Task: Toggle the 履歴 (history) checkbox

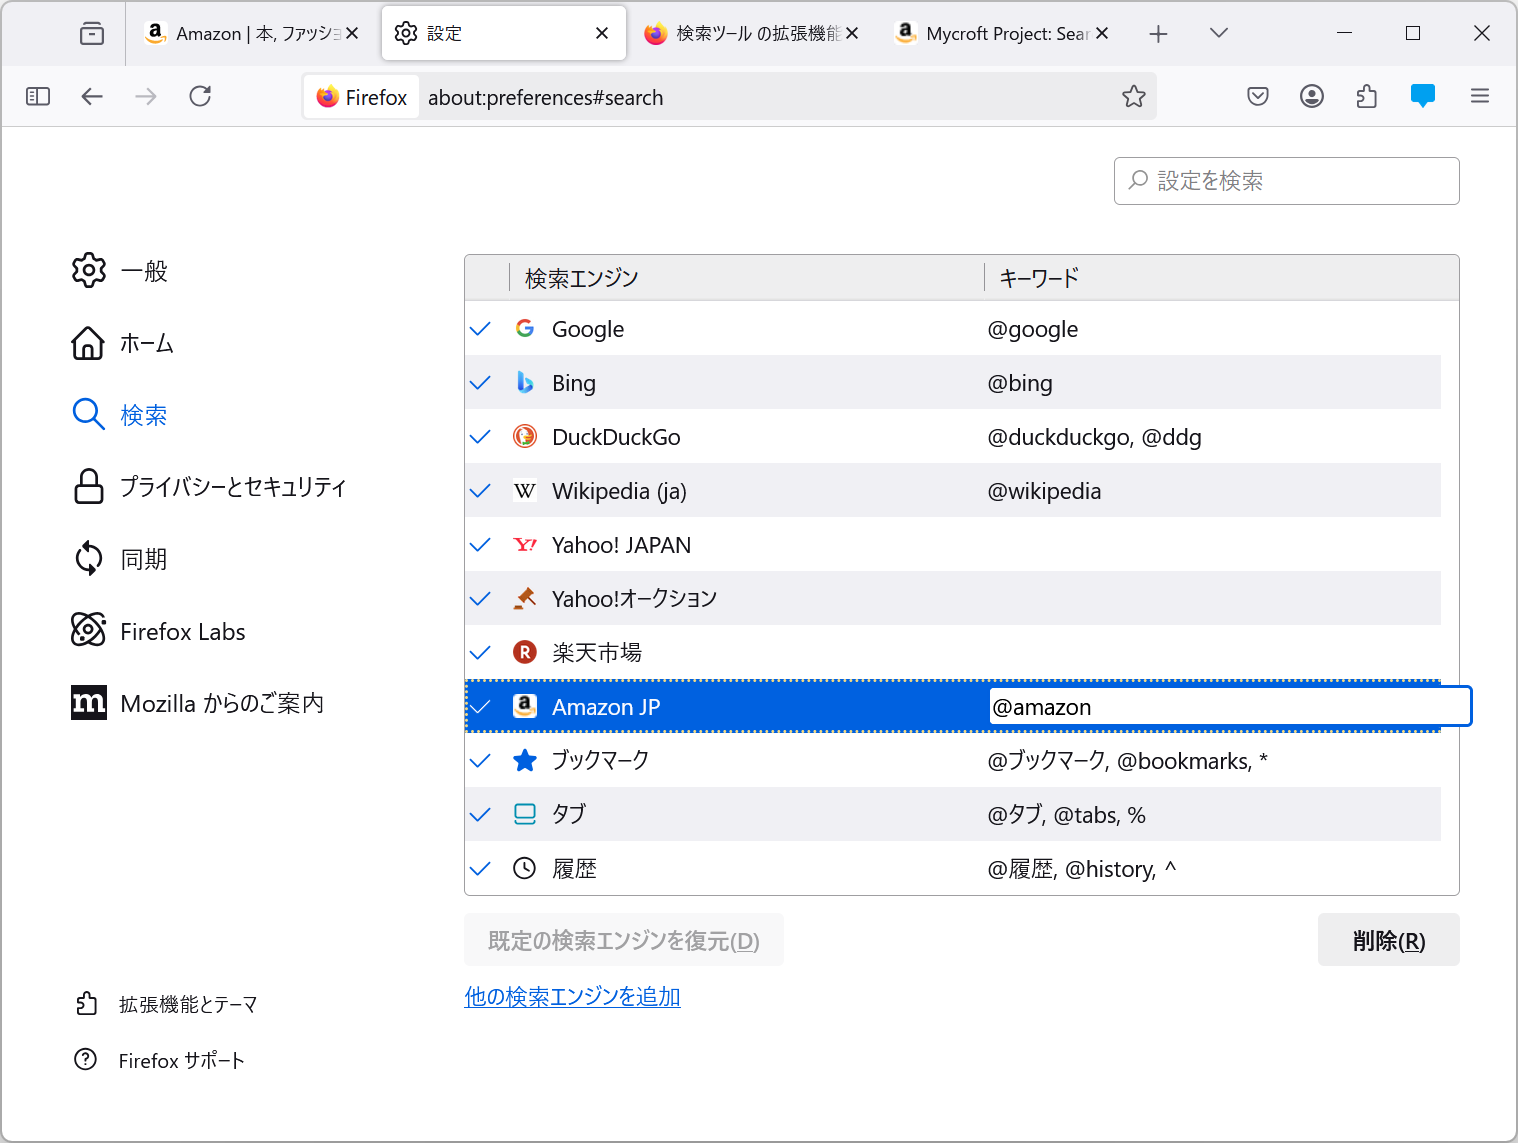Action: 481,868
